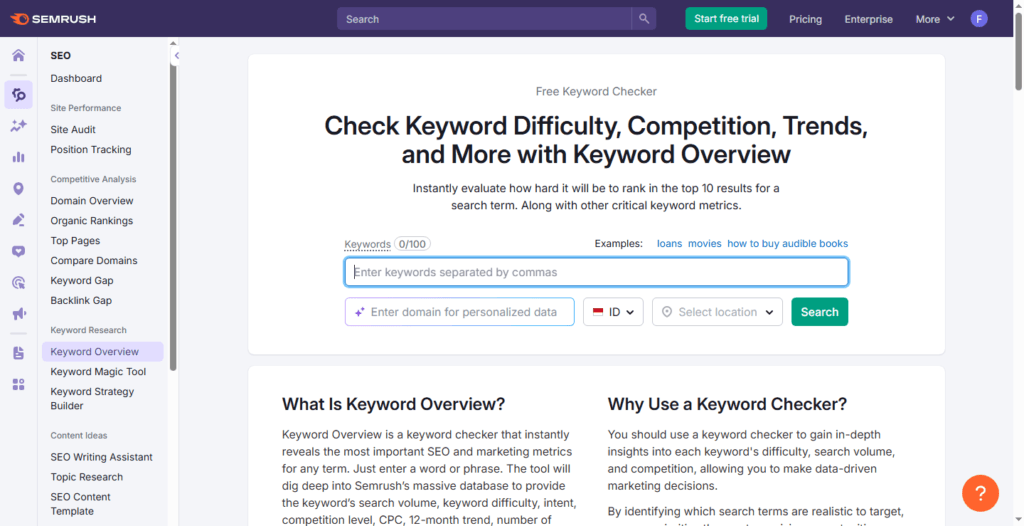Open the megaphone Advertising icon
This screenshot has height=526, width=1024.
tap(18, 314)
